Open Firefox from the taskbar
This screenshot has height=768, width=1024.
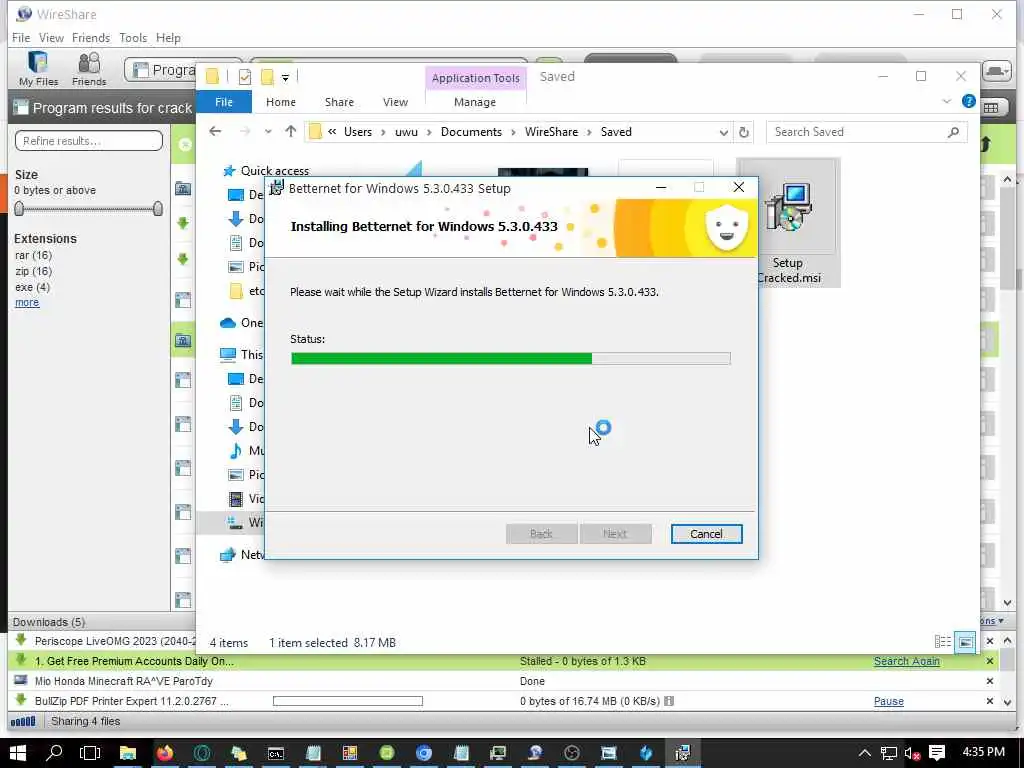pyautogui.click(x=165, y=753)
